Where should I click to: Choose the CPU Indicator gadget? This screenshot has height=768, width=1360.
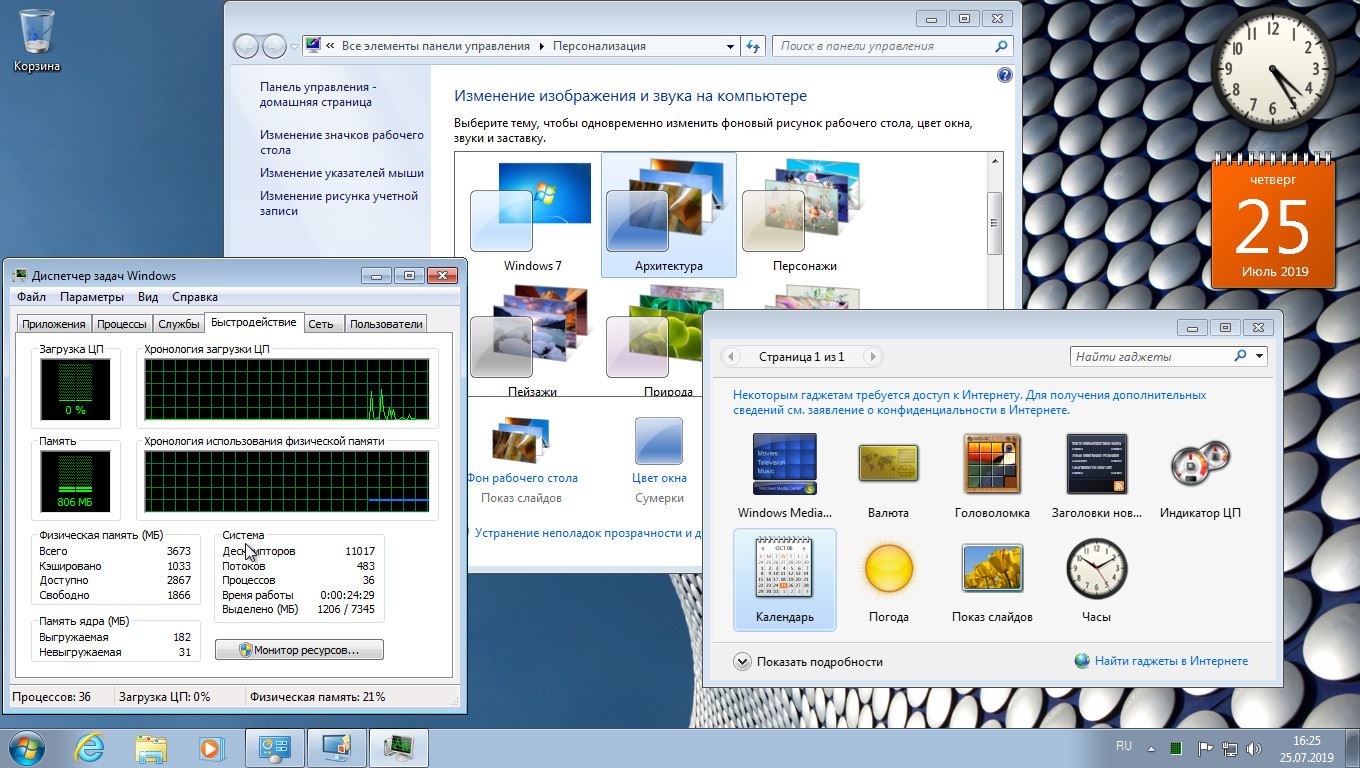click(1199, 465)
